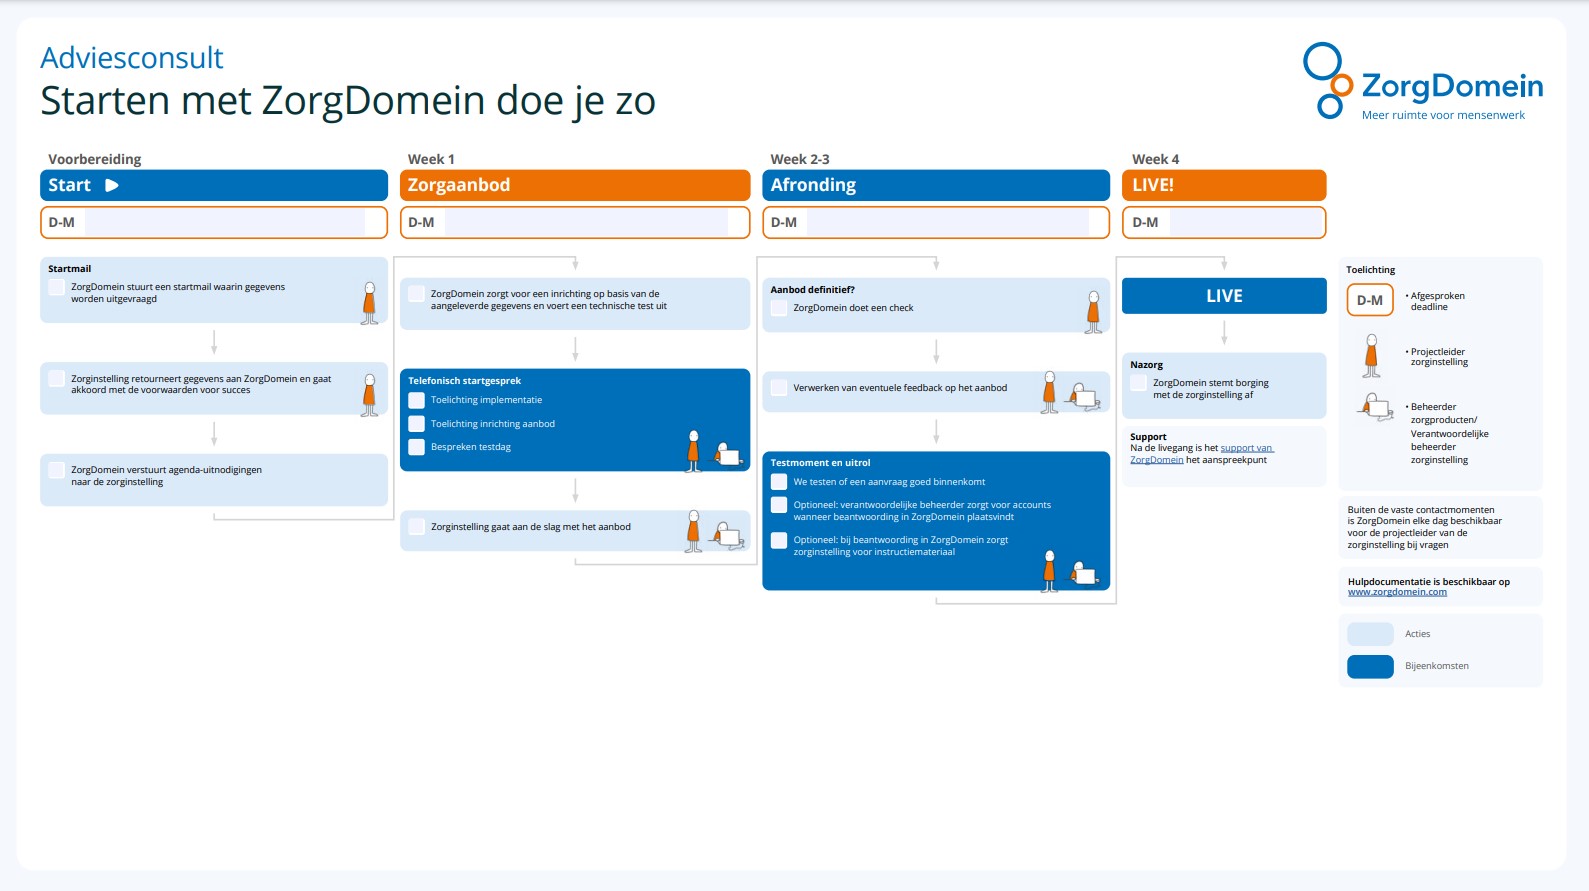1589x891 pixels.
Task: Click the 'Testmoment en uitrol' heading
Action: point(821,463)
